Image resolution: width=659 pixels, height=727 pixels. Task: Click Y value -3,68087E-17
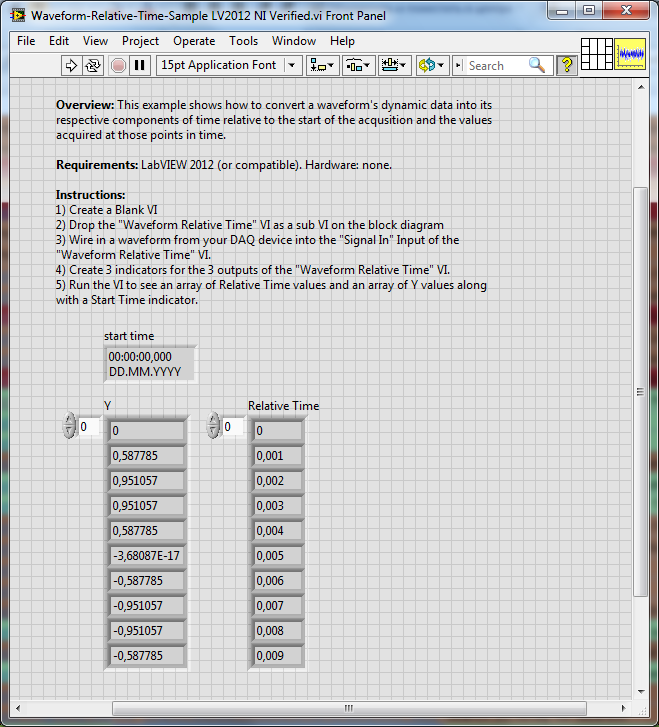[147, 555]
